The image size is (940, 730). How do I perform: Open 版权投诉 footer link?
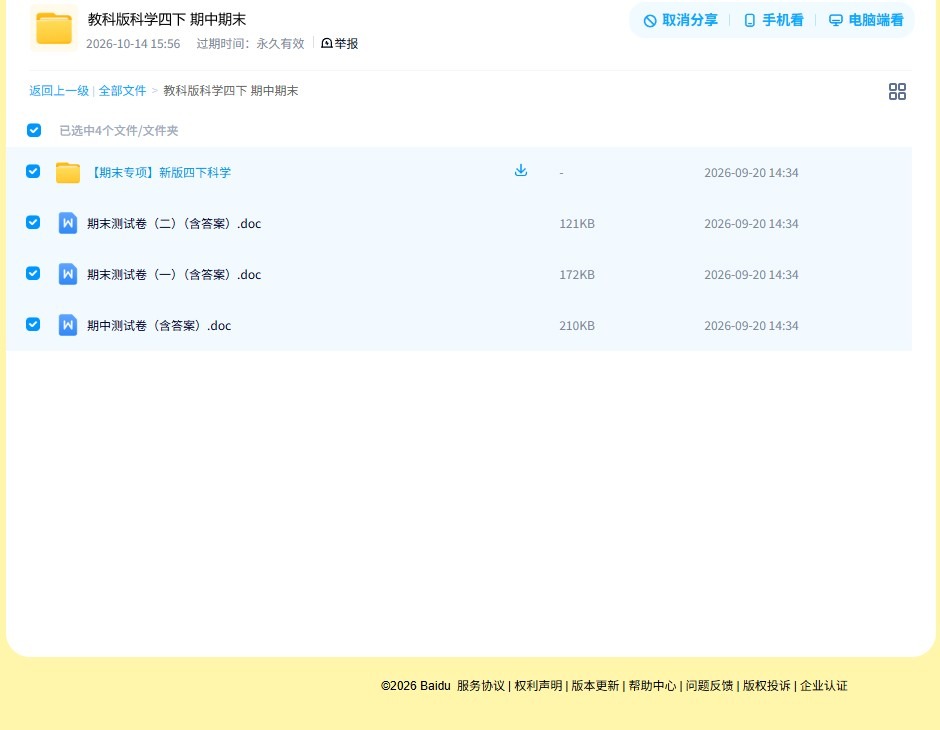click(x=767, y=686)
